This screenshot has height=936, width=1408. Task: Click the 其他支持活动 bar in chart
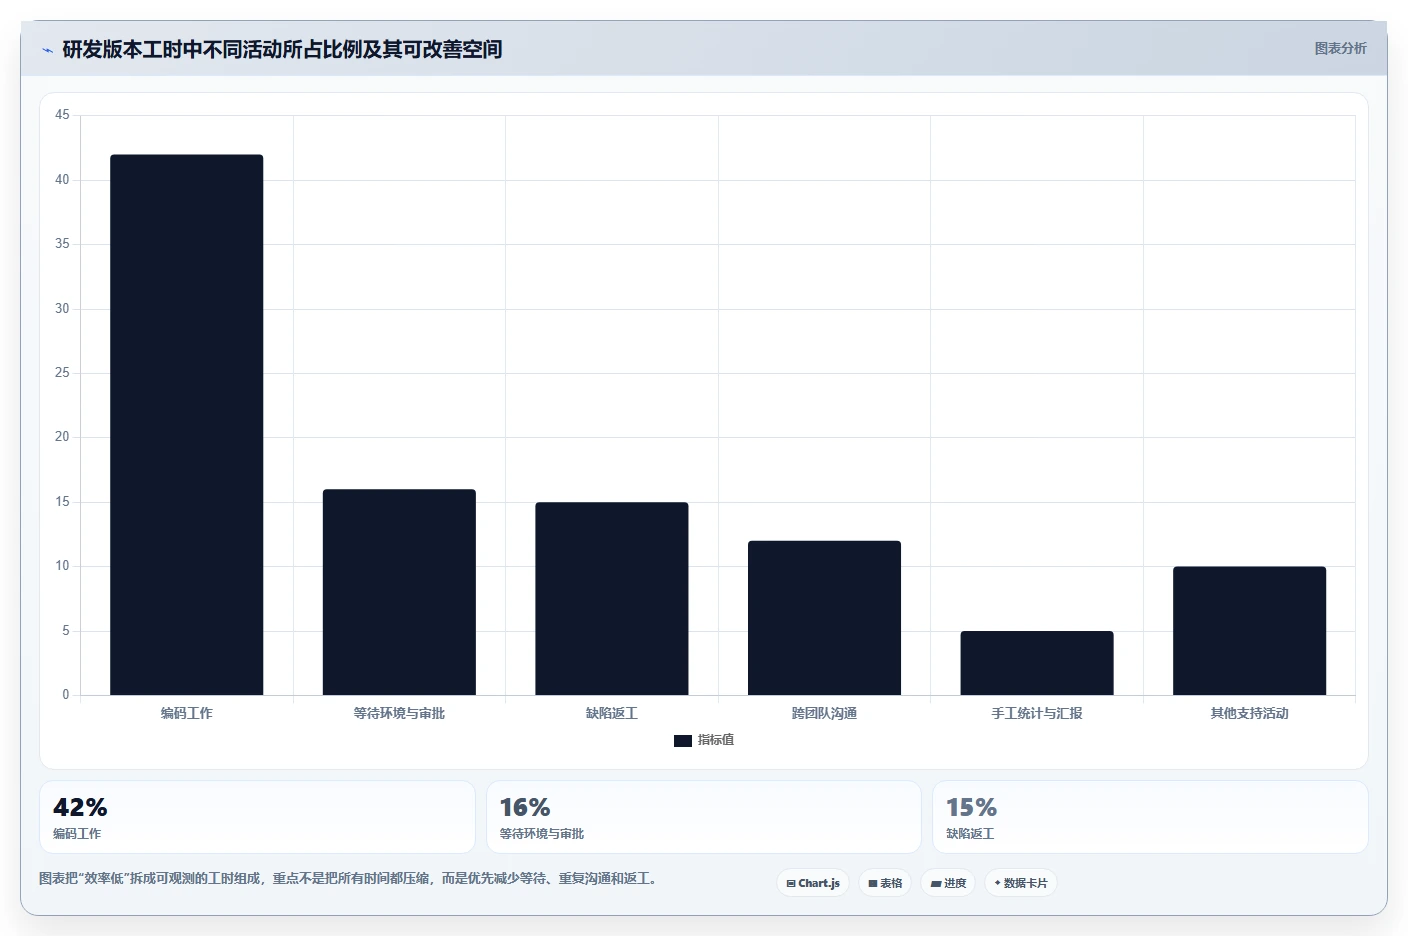click(x=1249, y=631)
